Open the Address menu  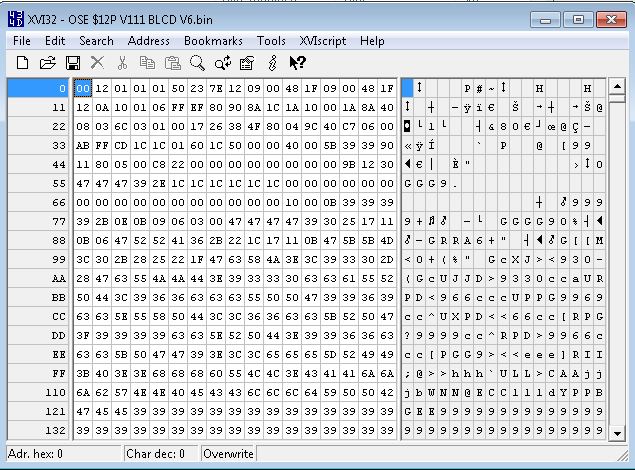pyautogui.click(x=149, y=41)
